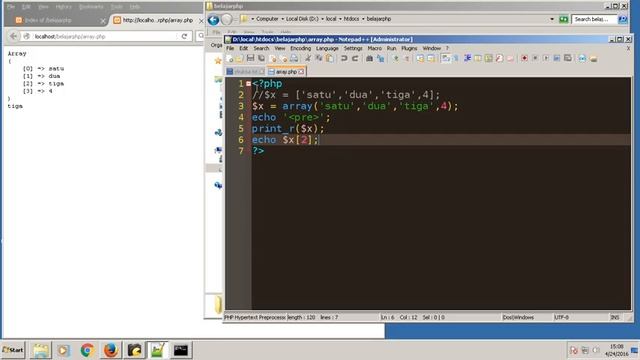
Task: Open the File menu in Notepad++
Action: [x=230, y=48]
